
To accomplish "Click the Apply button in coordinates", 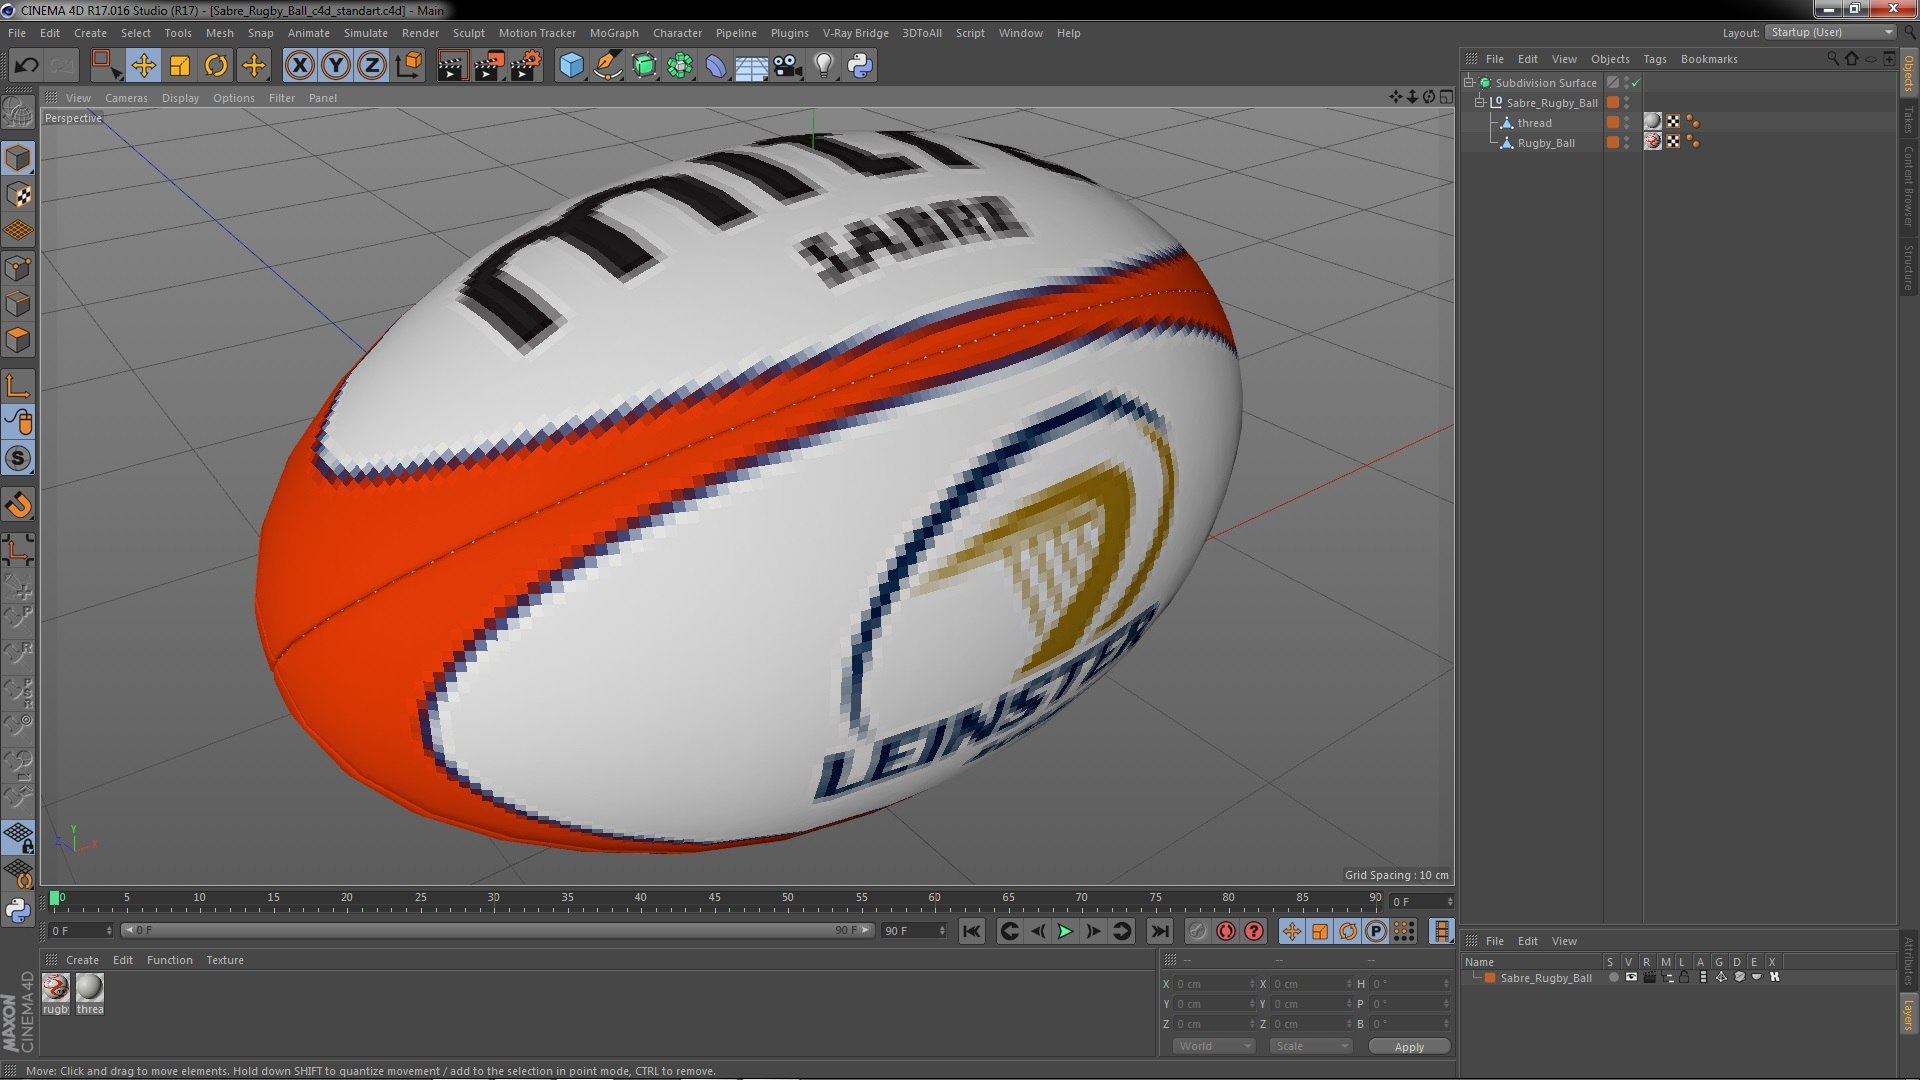I will click(x=1408, y=1047).
